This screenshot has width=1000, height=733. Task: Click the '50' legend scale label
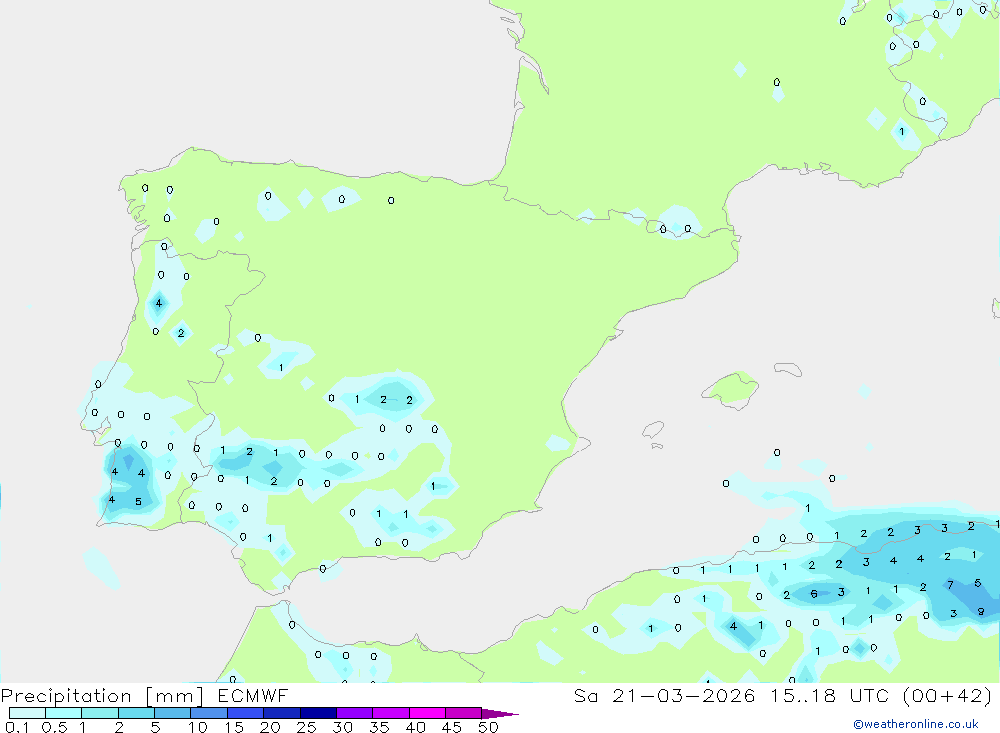(489, 727)
